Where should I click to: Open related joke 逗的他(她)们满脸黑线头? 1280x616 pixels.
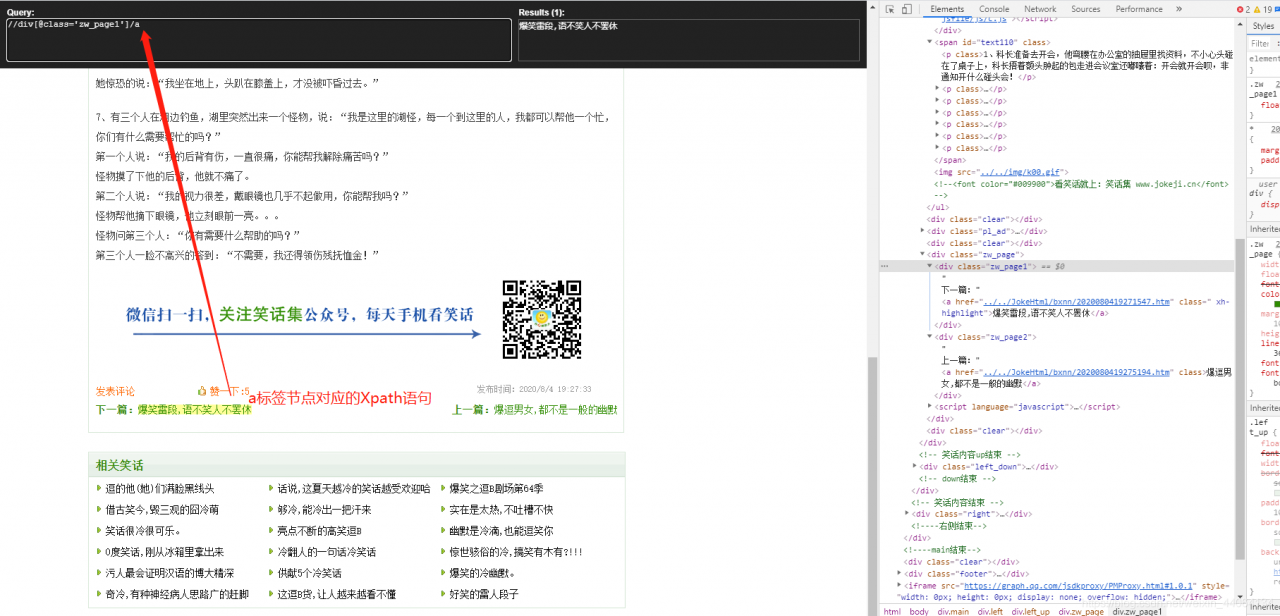(x=159, y=489)
